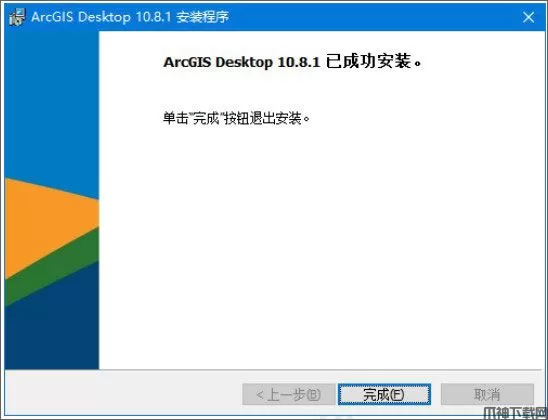Click the light blue upper banner area

(52, 105)
